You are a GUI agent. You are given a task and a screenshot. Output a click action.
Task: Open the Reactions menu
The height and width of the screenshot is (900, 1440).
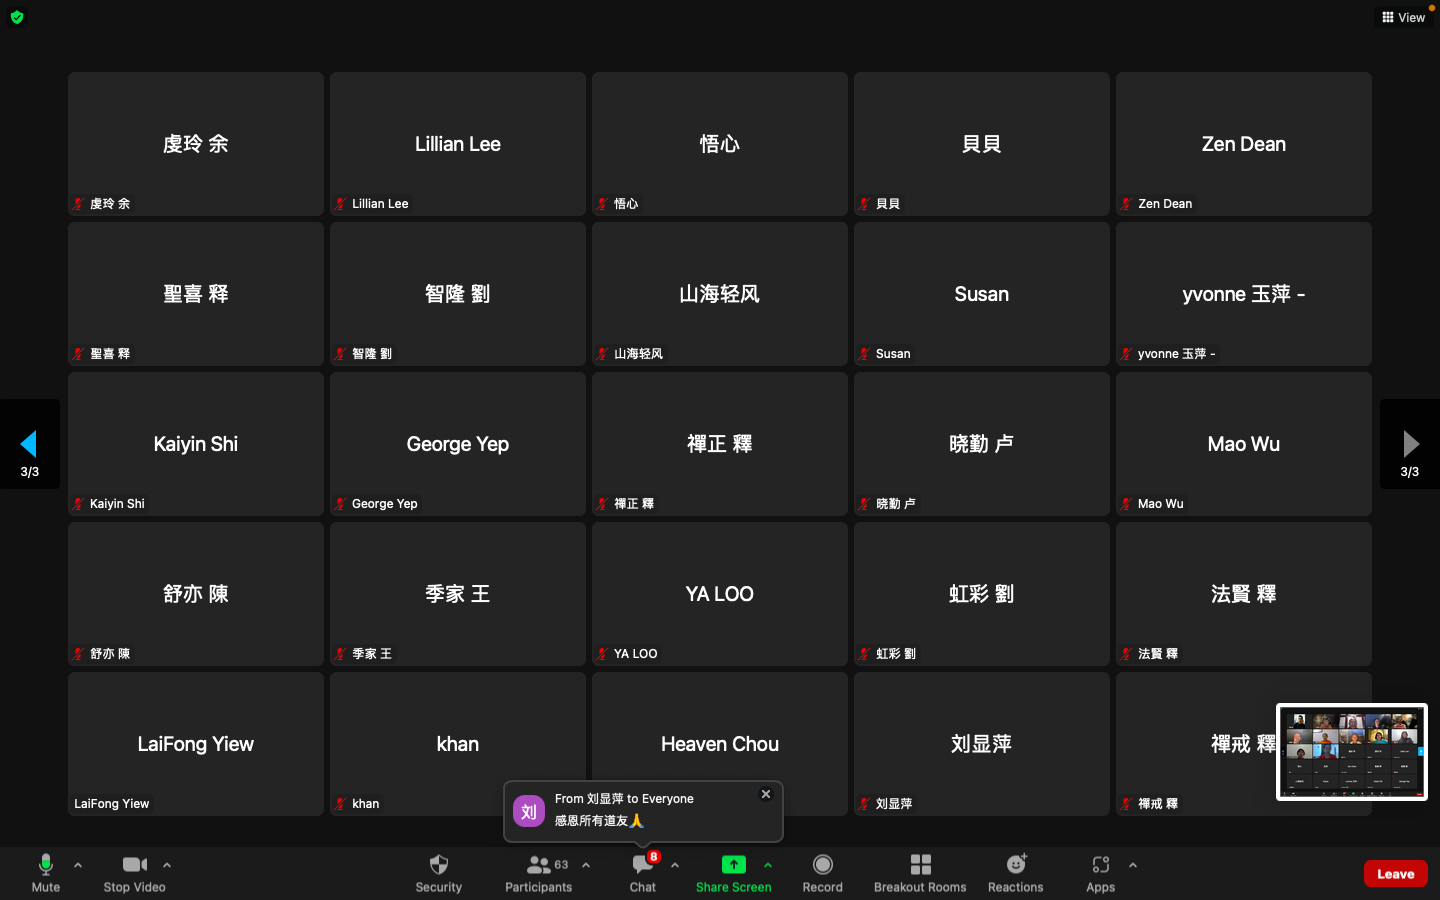point(1015,872)
